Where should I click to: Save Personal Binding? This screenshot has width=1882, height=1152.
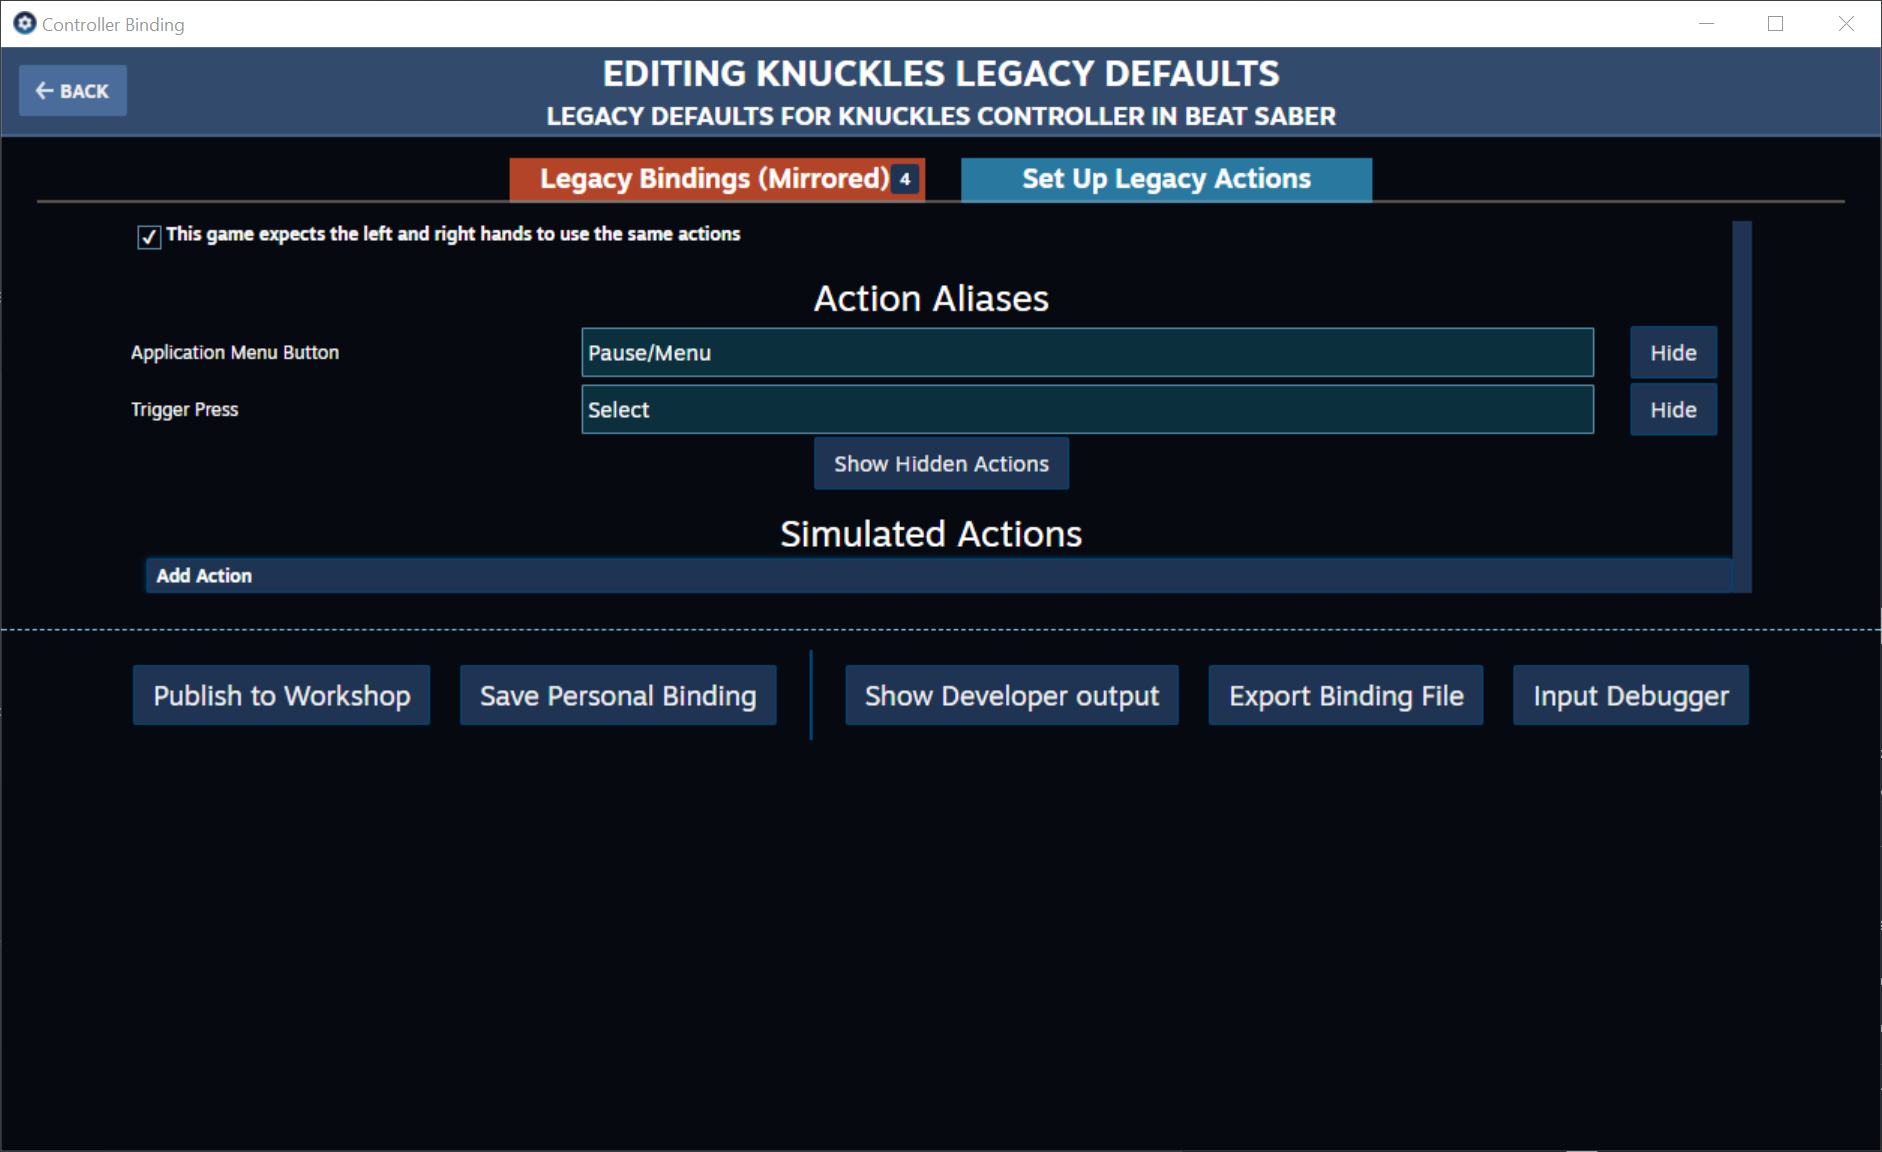pyautogui.click(x=618, y=696)
